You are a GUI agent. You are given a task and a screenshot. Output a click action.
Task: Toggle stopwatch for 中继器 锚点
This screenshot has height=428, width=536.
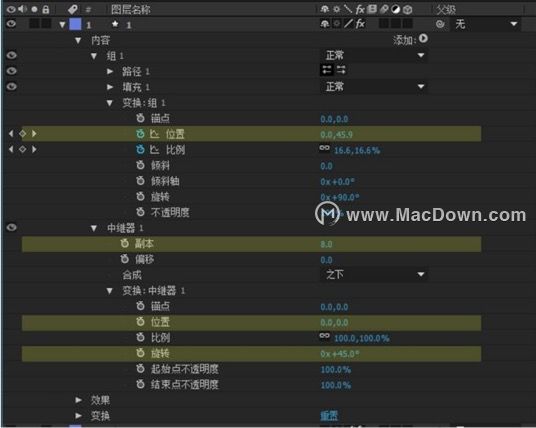pyautogui.click(x=140, y=306)
